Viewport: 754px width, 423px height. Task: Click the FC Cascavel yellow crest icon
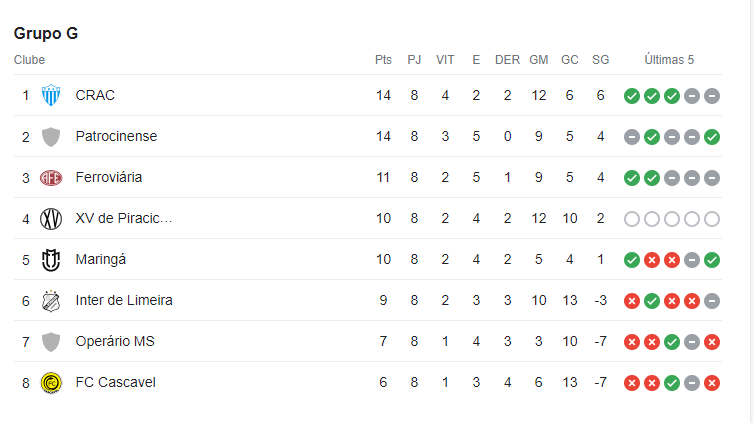[x=51, y=383]
